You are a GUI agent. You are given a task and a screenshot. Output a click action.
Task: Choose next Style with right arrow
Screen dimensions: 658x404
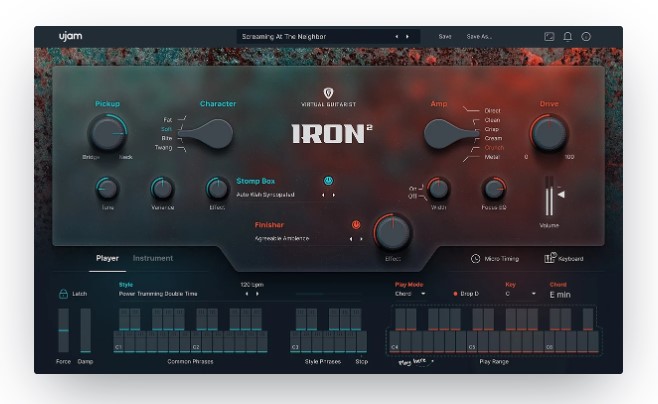click(257, 294)
